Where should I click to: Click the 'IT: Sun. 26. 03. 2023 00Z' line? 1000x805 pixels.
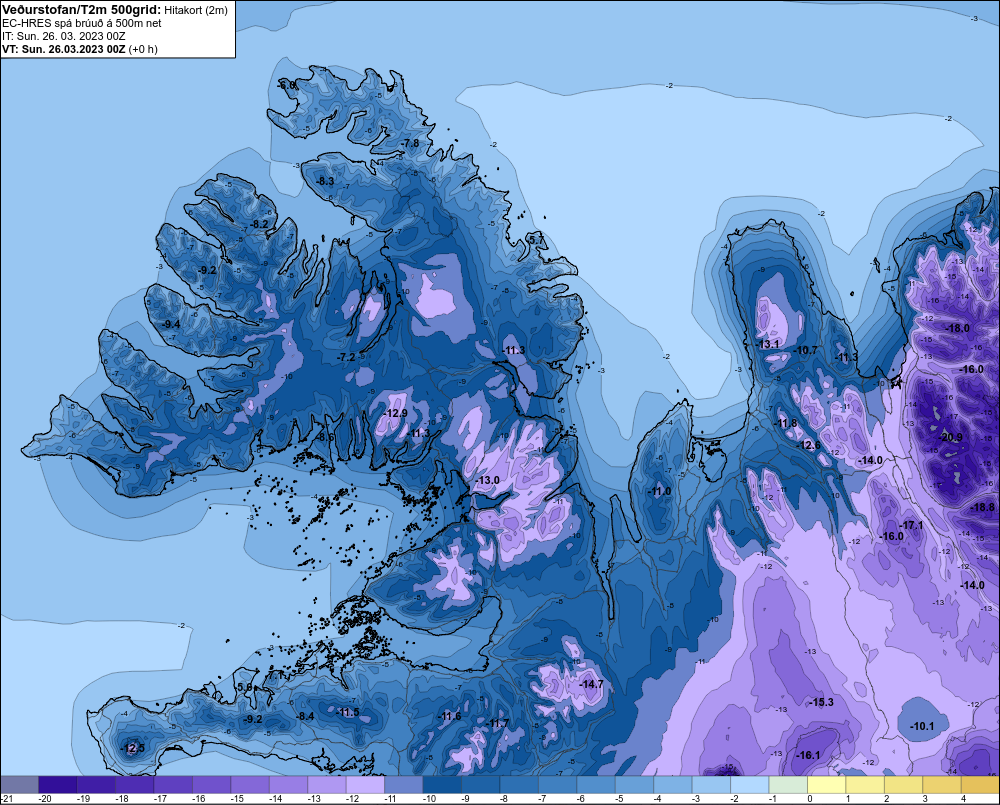(63, 36)
